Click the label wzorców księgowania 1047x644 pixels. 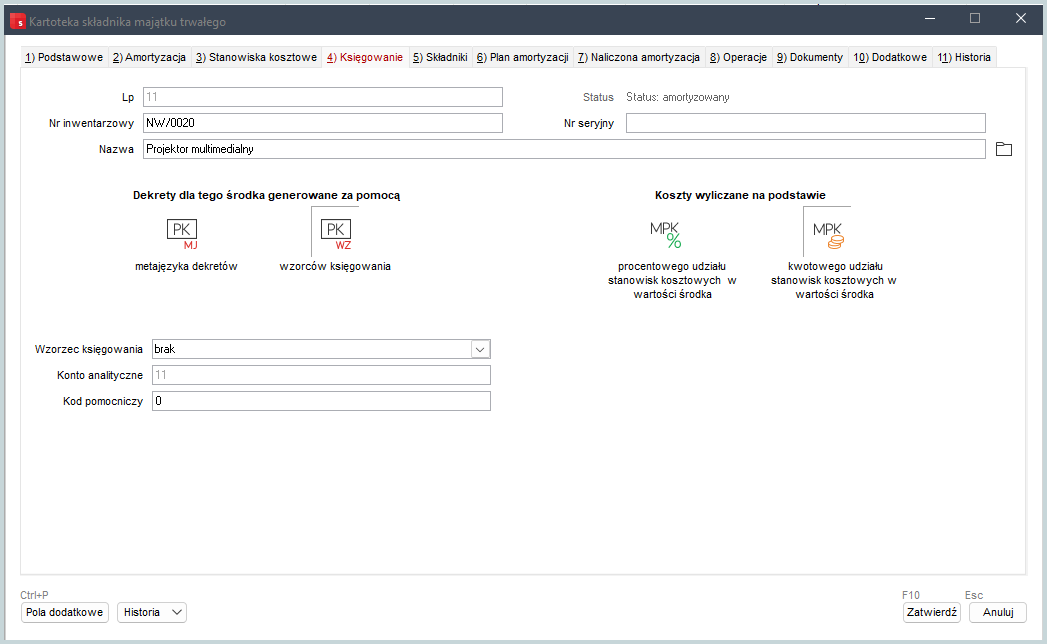pos(335,267)
